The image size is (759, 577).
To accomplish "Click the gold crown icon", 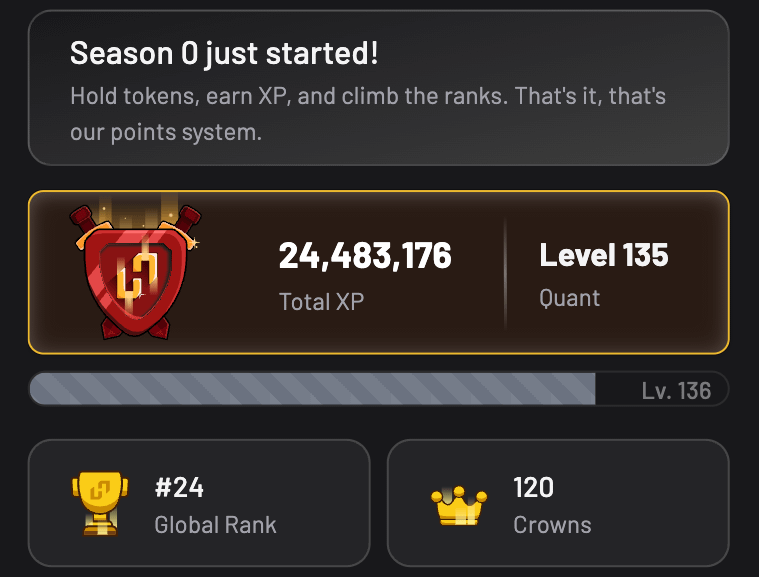I will (x=459, y=506).
